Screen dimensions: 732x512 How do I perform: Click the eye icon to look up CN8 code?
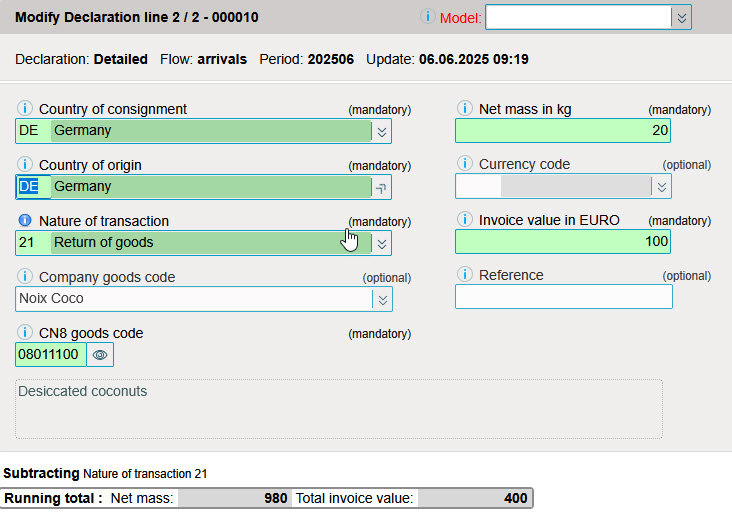point(100,355)
